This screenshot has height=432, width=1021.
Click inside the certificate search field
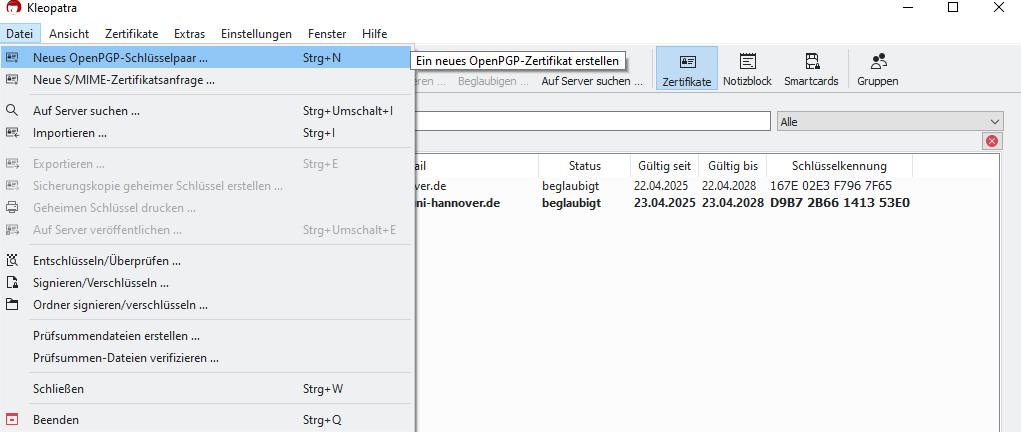[x=593, y=121]
